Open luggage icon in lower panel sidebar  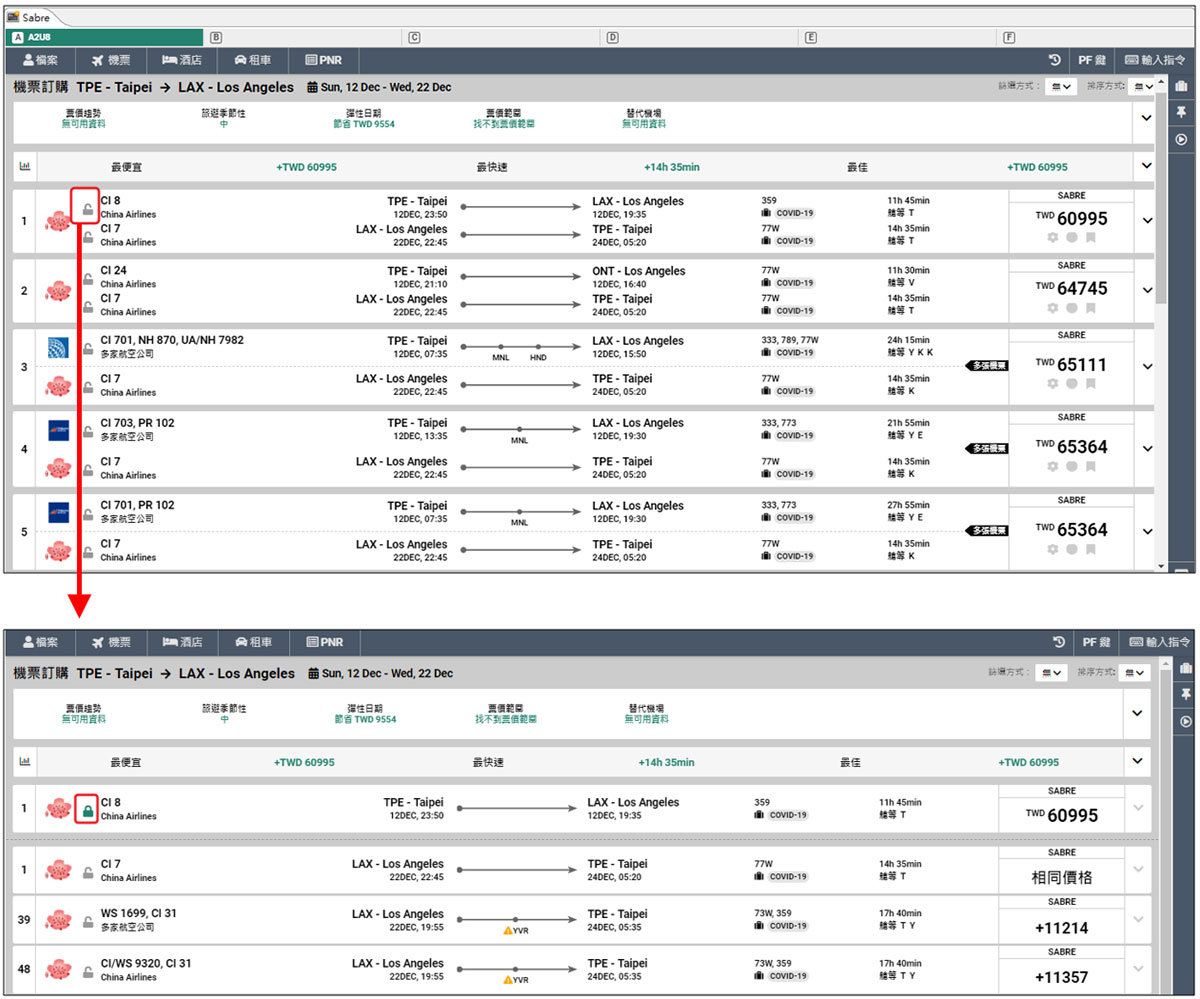[1186, 668]
